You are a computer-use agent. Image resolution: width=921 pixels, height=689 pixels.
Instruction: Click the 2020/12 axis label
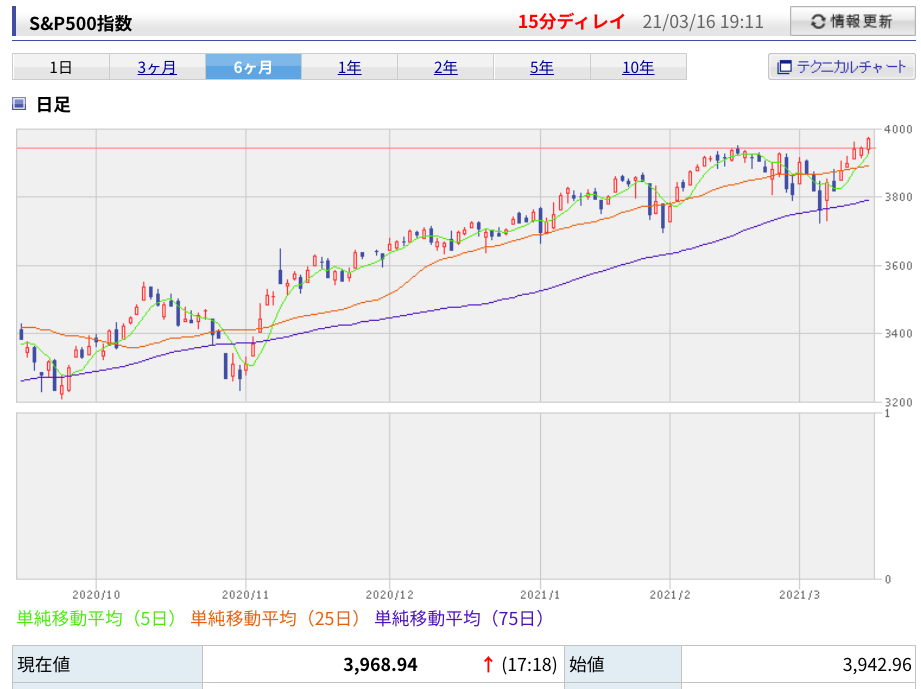coord(389,594)
